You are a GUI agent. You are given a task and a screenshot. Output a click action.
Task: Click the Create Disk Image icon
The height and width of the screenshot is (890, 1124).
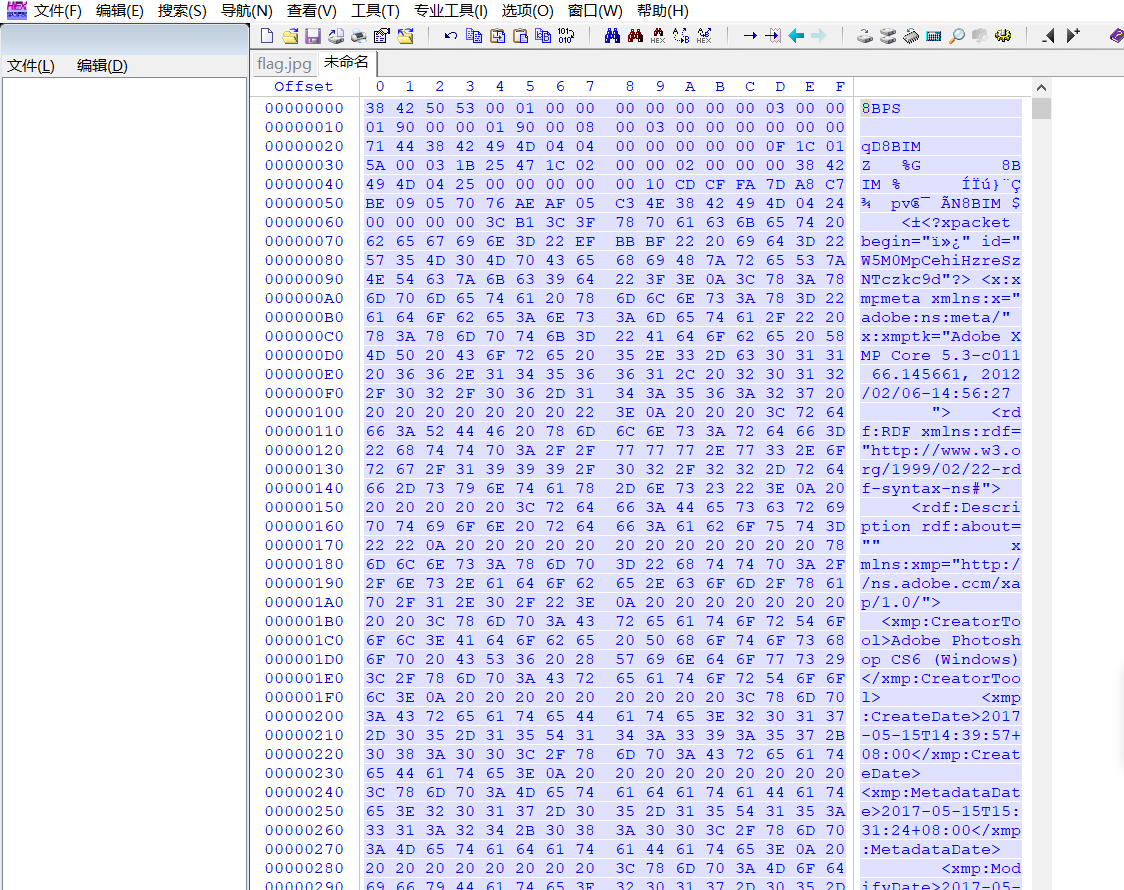click(335, 36)
